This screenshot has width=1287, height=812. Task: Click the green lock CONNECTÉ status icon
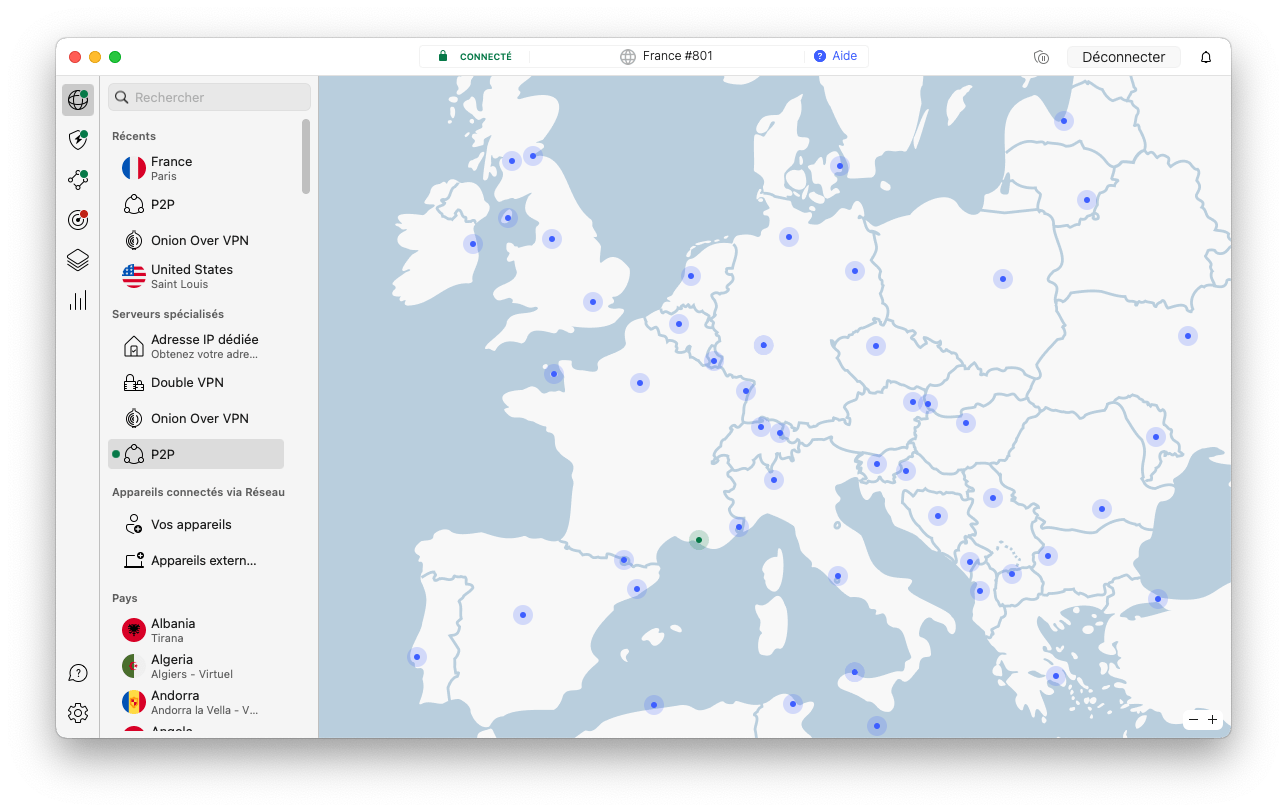click(443, 57)
